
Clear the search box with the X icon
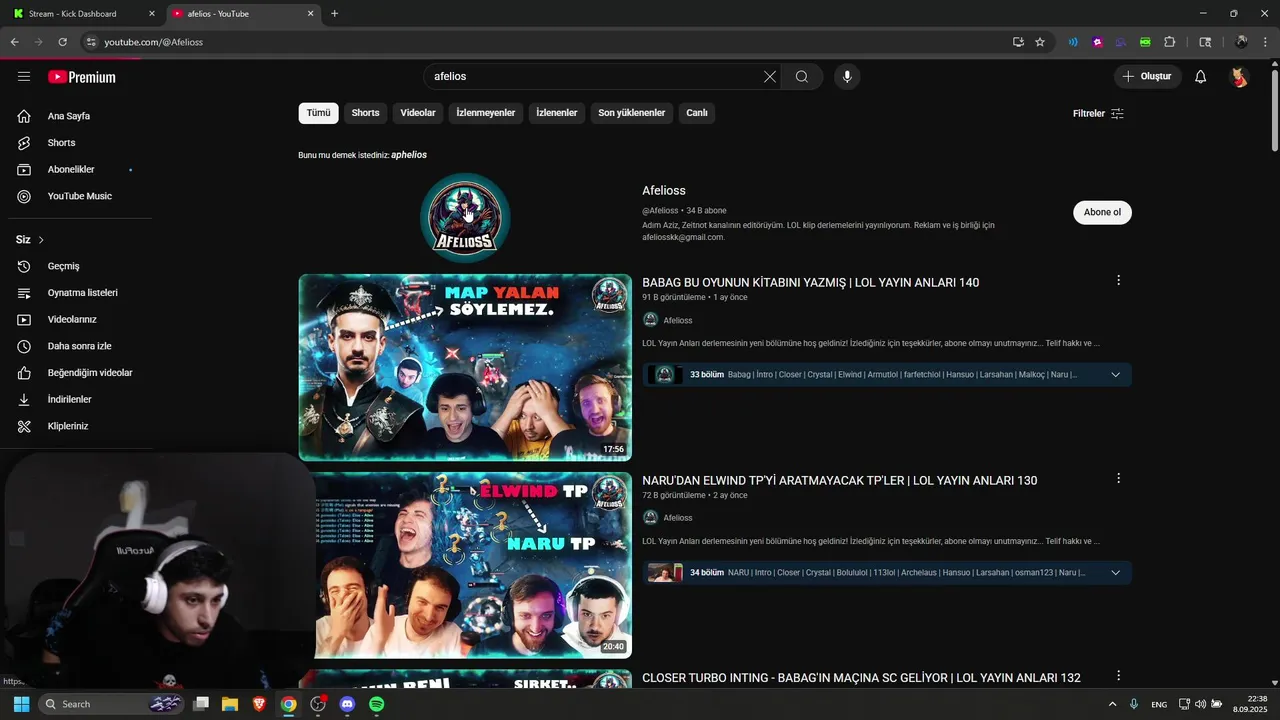[x=770, y=77]
